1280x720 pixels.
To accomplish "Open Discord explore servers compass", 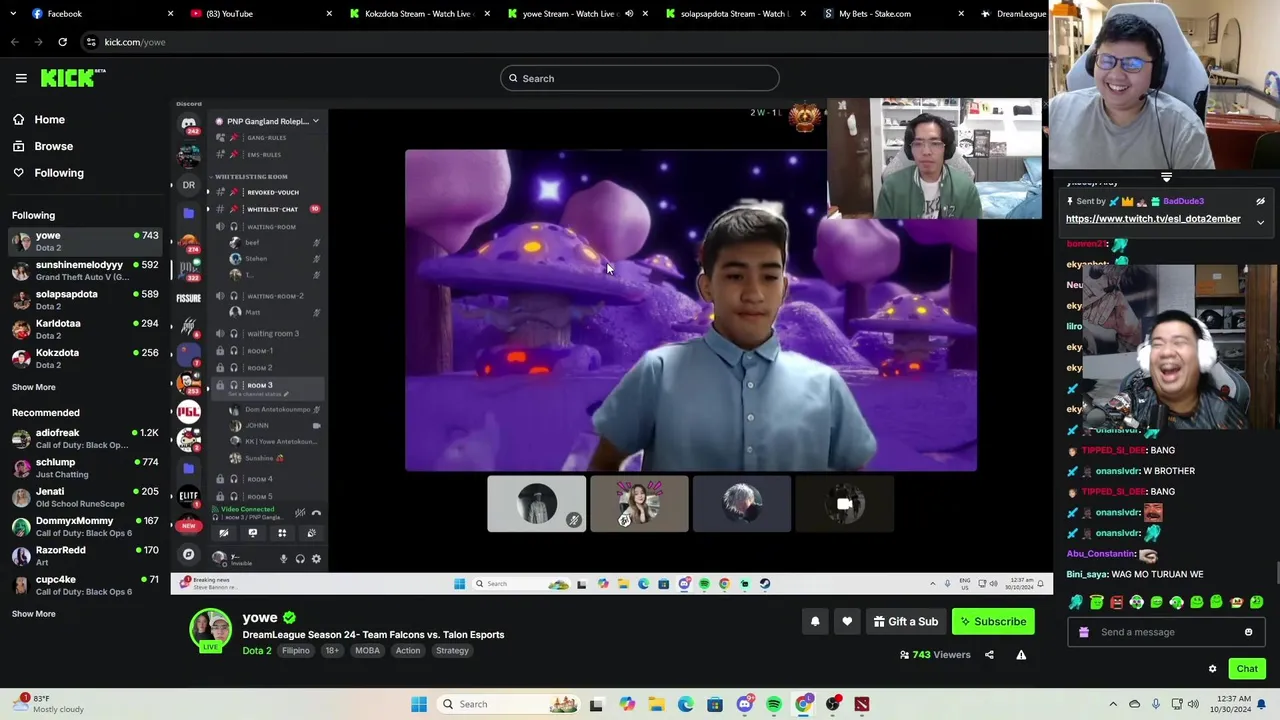I will click(x=189, y=554).
